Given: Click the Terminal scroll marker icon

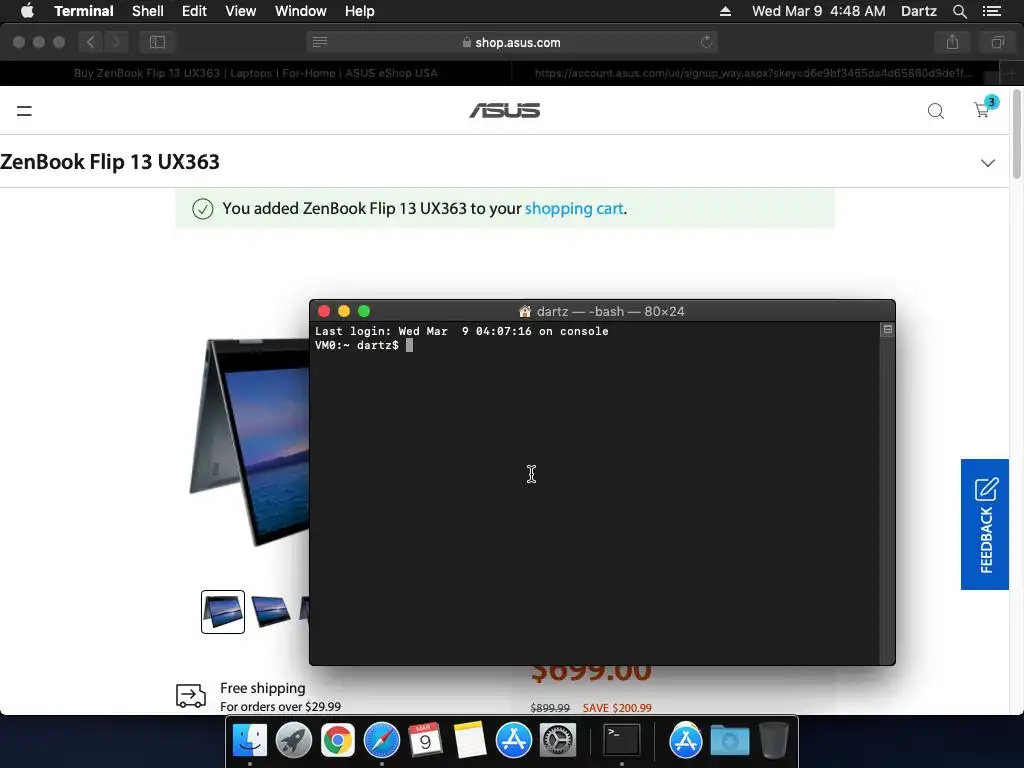Looking at the screenshot, I should pos(888,330).
